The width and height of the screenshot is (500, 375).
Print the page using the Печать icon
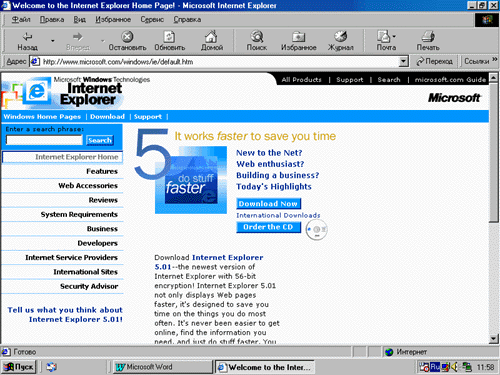point(428,36)
